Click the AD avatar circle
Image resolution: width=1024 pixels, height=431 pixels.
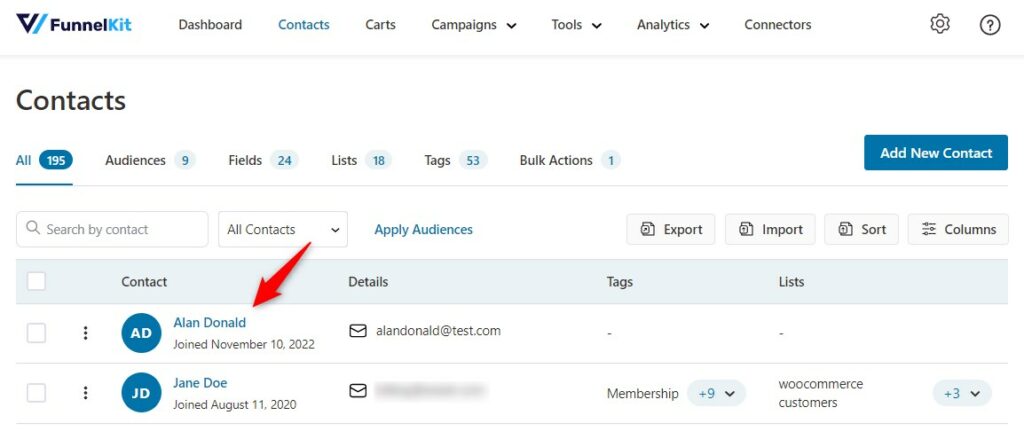click(141, 333)
